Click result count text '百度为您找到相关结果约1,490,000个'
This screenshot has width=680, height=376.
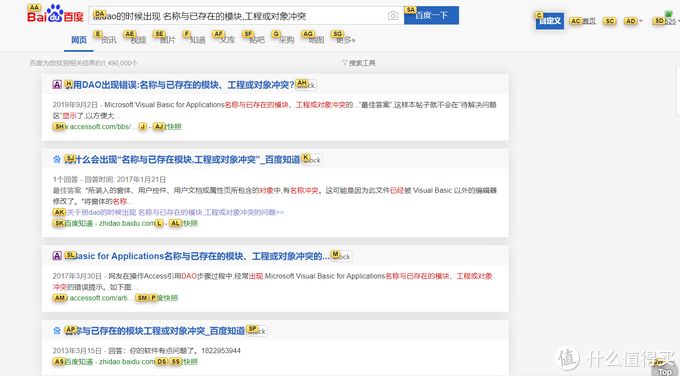(x=83, y=63)
